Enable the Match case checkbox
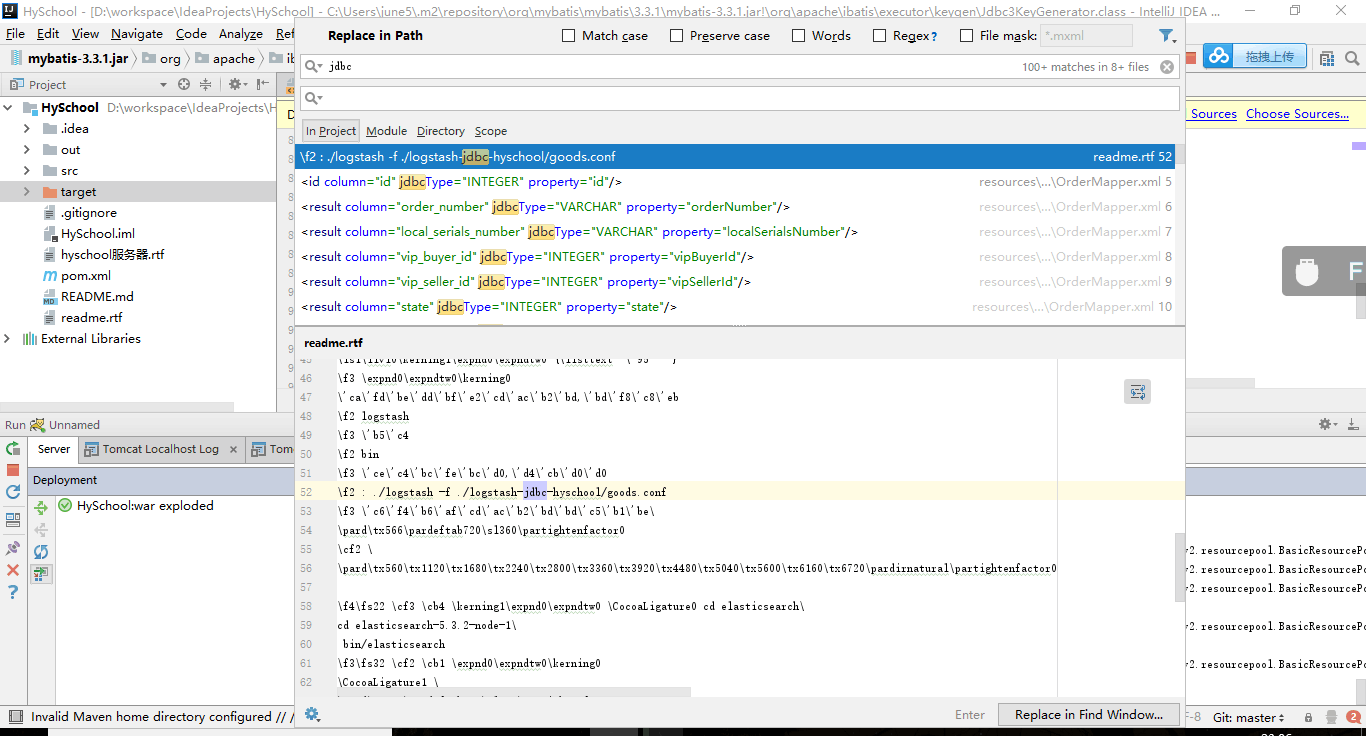Viewport: 1366px width, 736px height. 568,36
